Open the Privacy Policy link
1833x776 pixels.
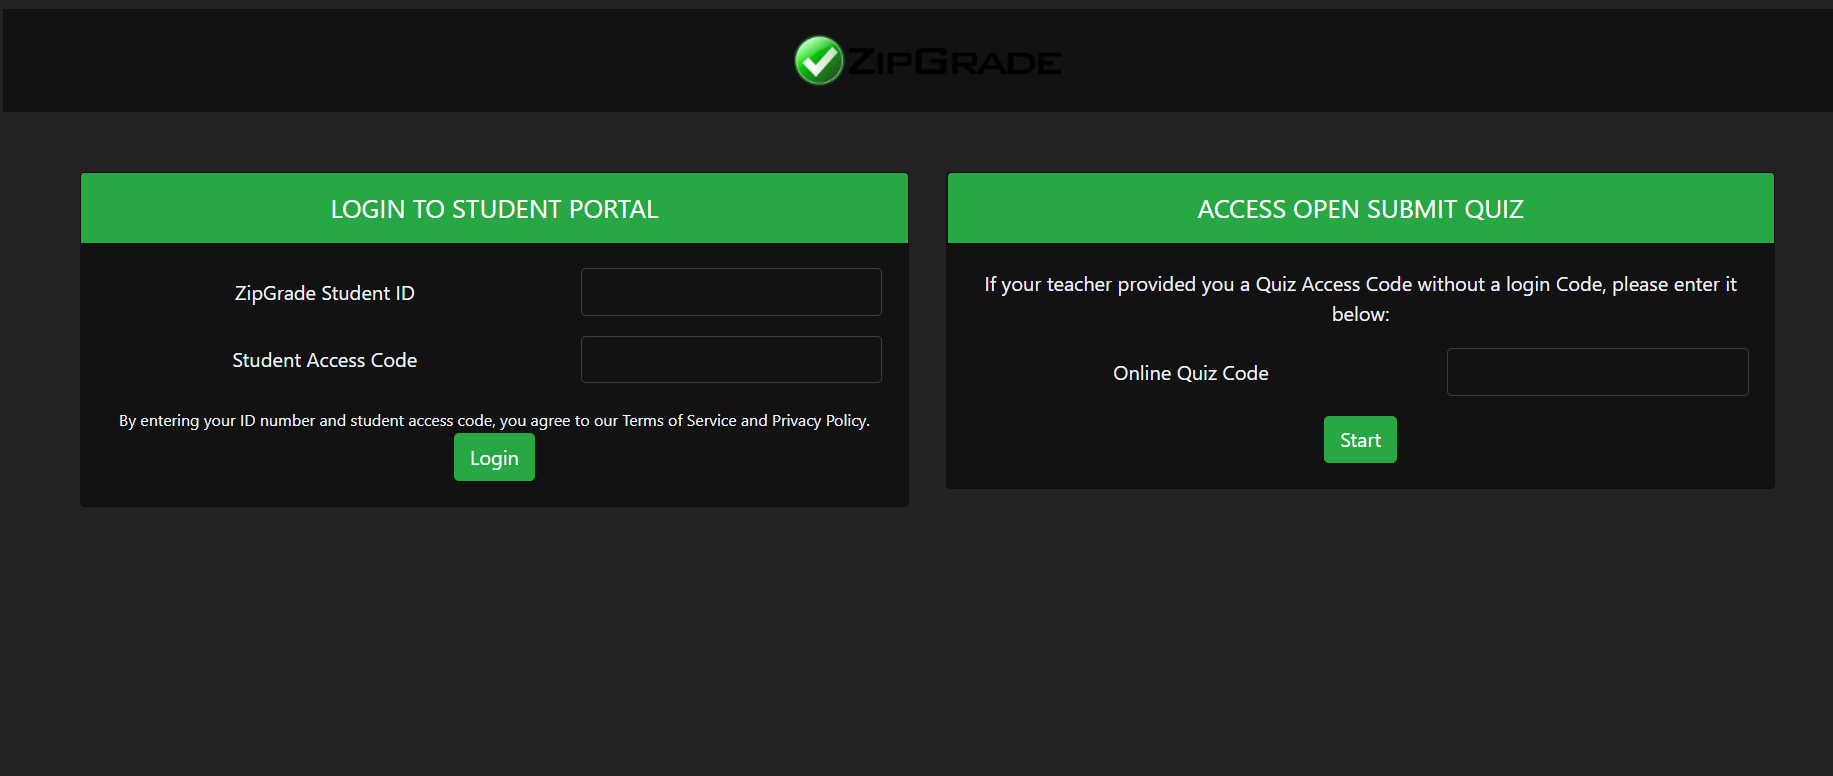coord(819,421)
